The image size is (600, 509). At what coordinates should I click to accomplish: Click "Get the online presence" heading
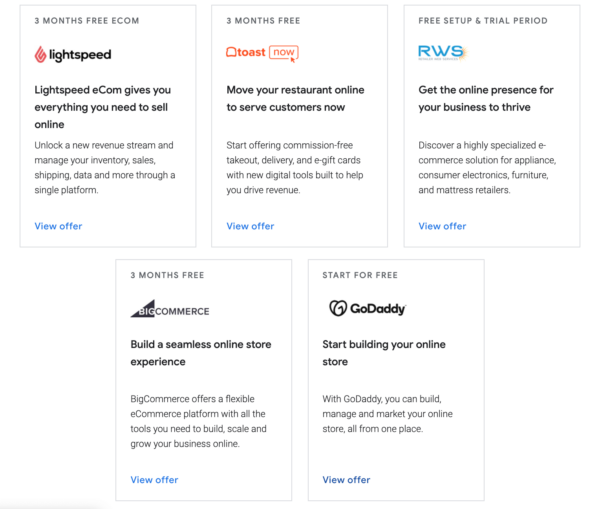[x=488, y=98]
